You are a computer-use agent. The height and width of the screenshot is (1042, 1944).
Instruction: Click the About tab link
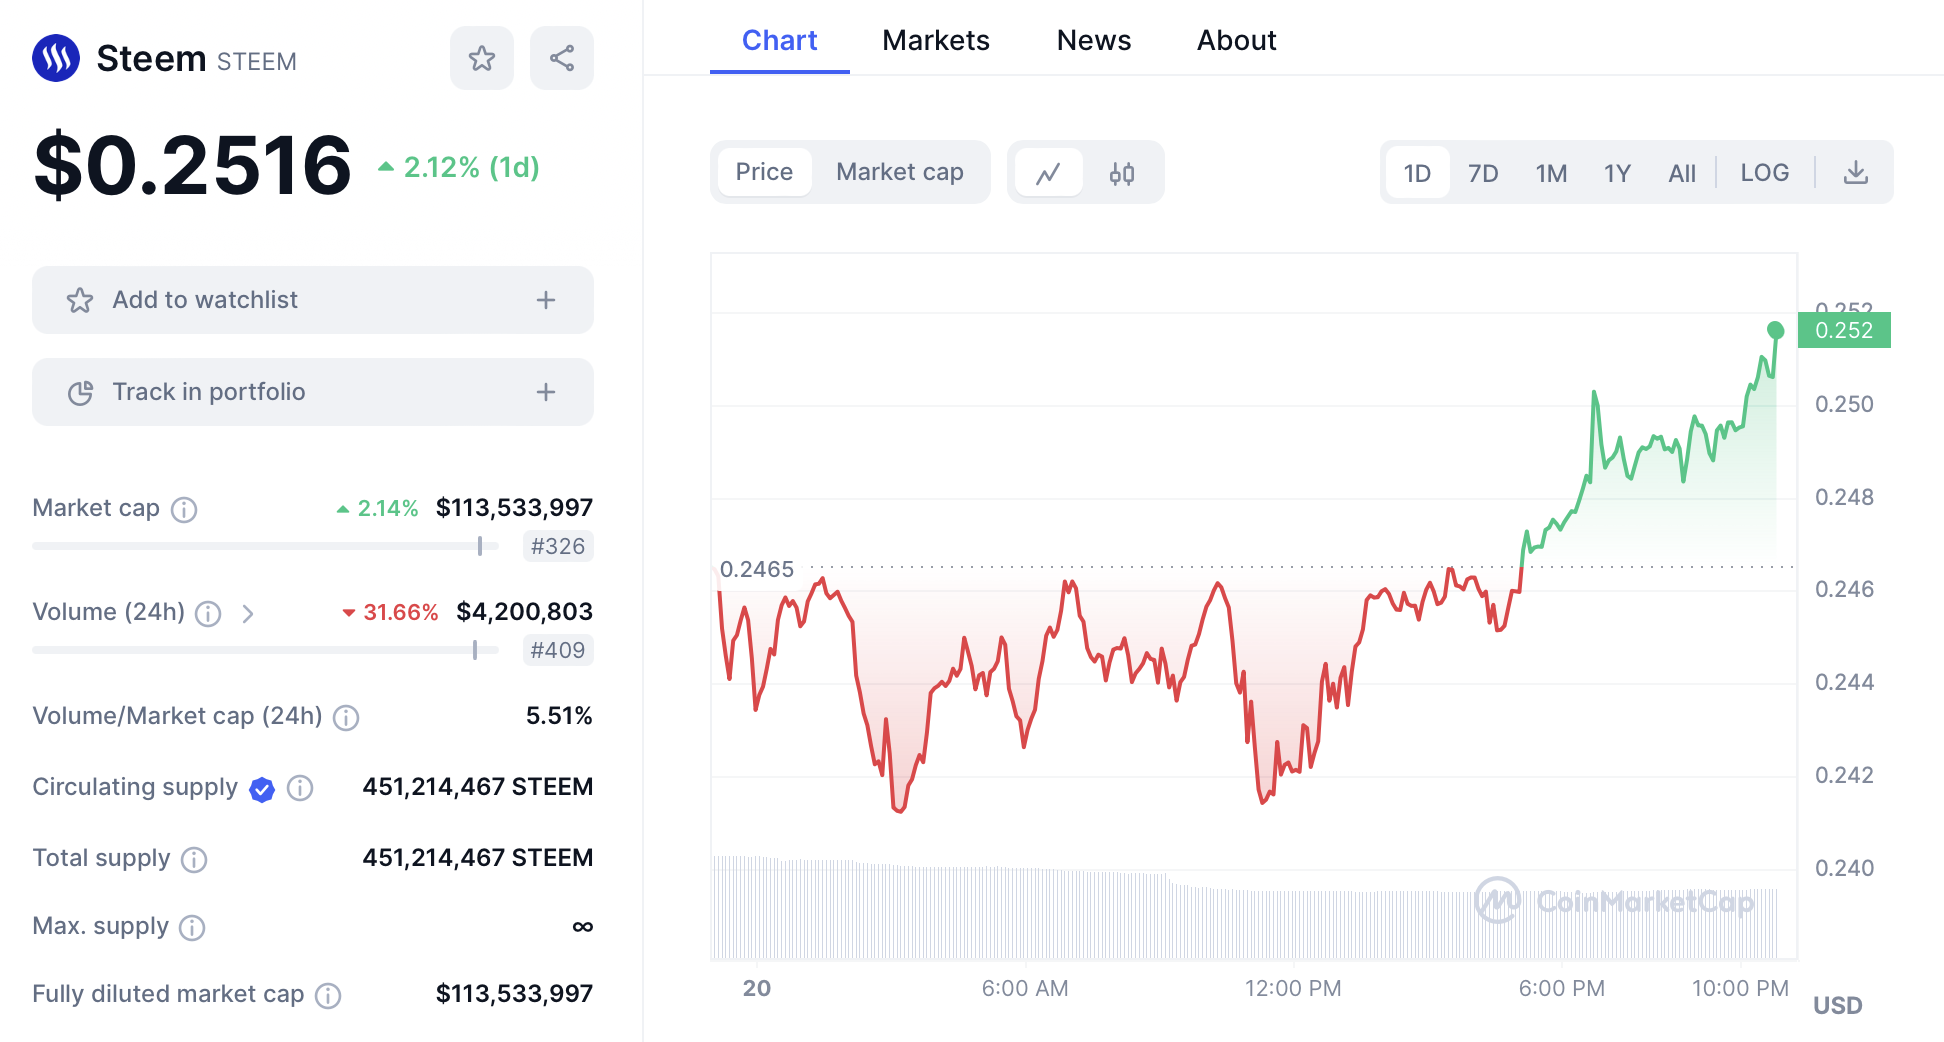click(1236, 40)
